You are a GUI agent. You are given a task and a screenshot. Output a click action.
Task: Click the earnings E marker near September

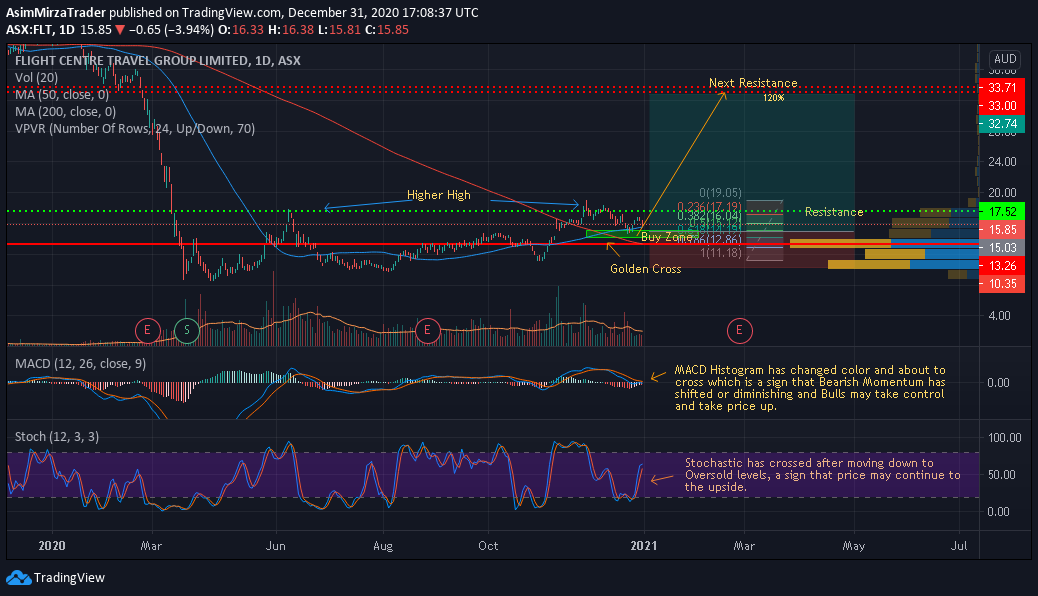click(x=428, y=330)
